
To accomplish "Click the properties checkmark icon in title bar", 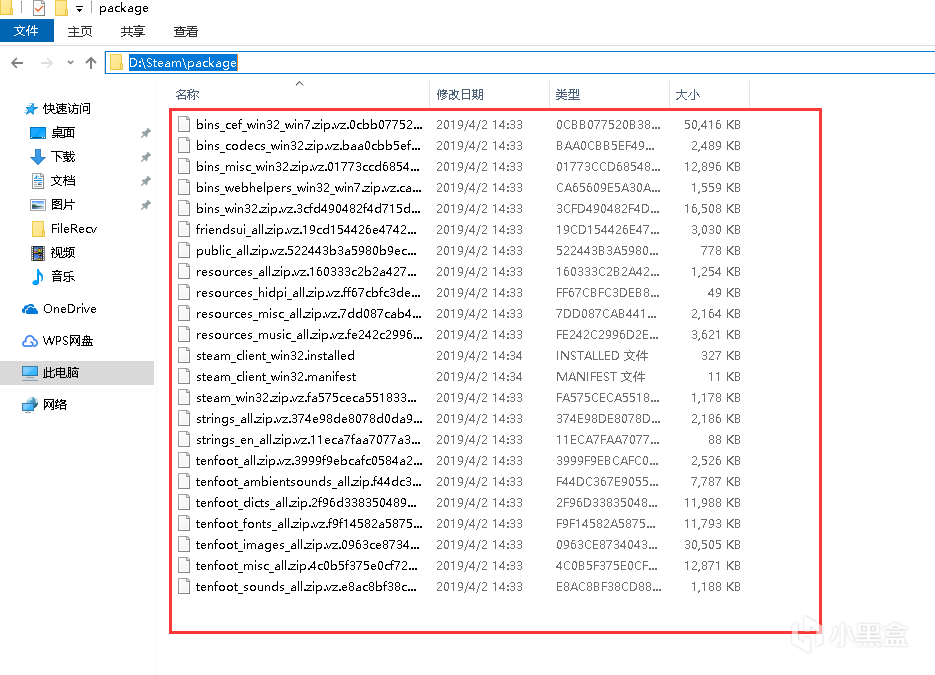I will pos(39,9).
